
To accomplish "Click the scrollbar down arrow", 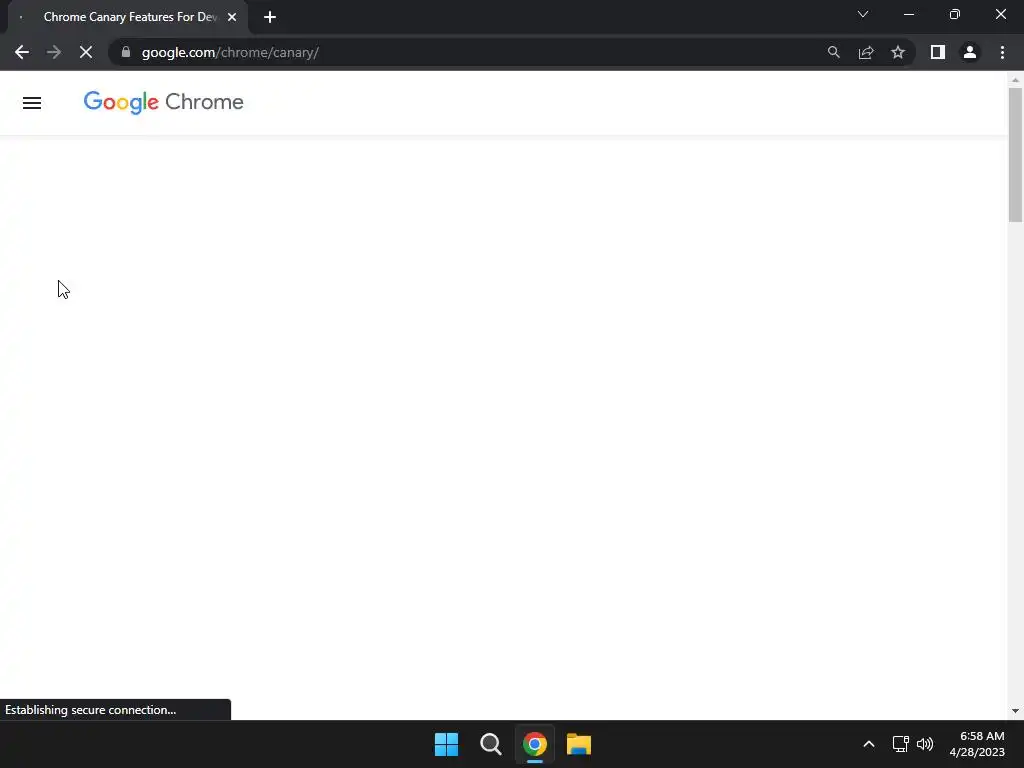I will (x=1015, y=711).
